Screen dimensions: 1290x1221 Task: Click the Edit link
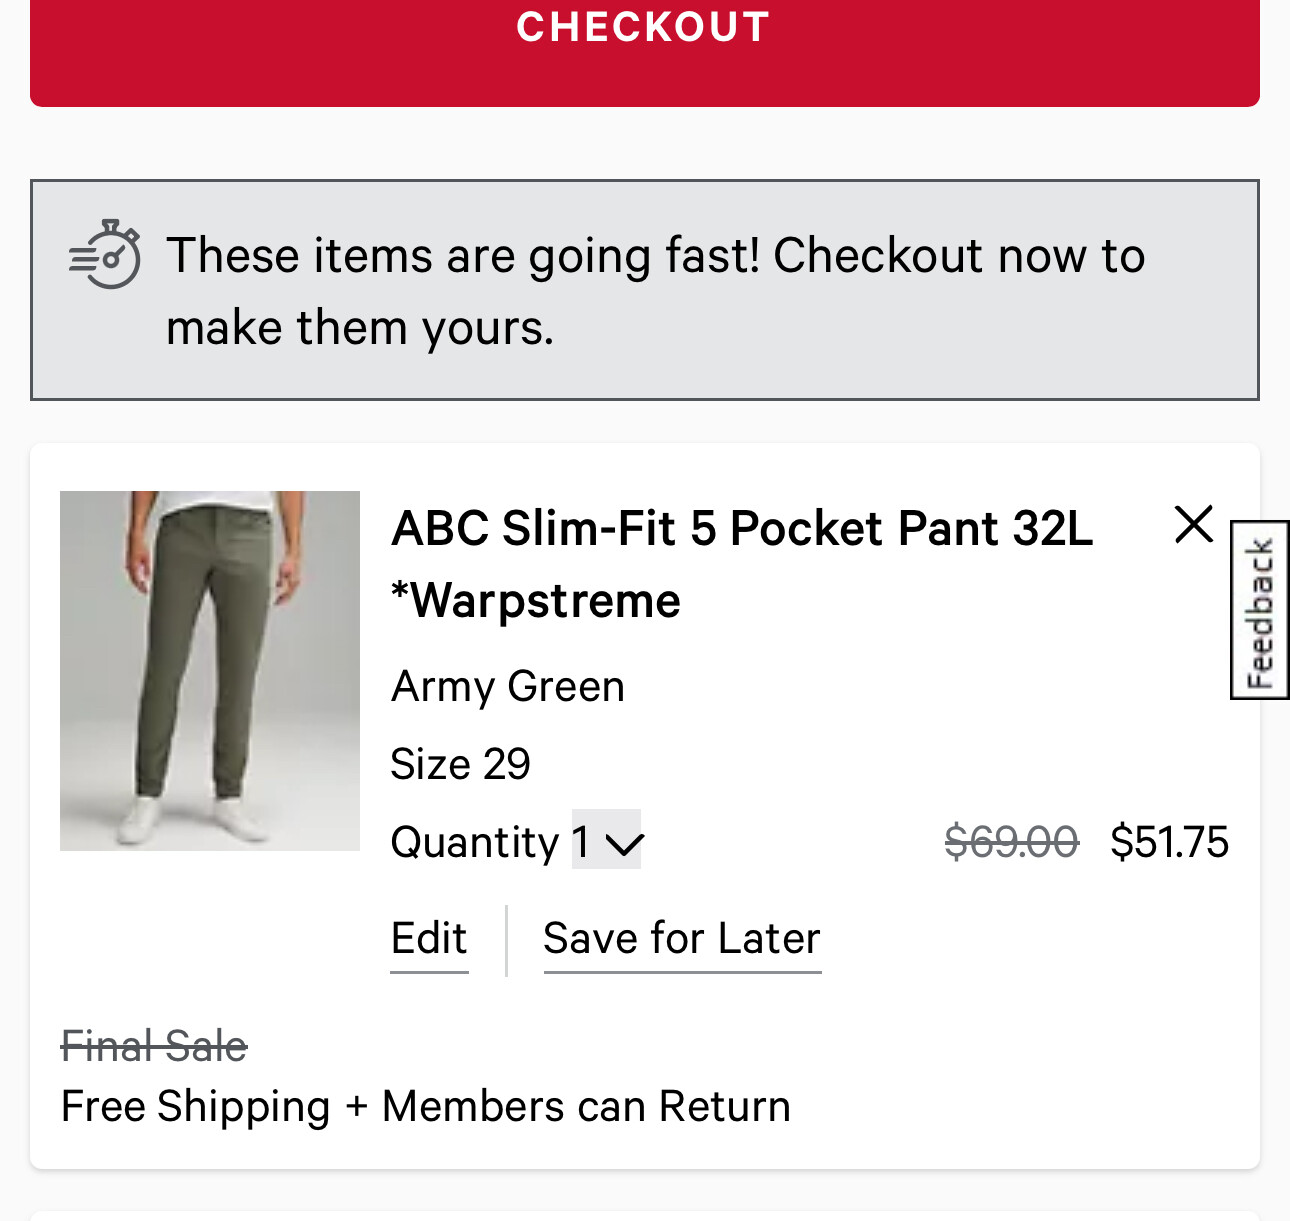(429, 939)
